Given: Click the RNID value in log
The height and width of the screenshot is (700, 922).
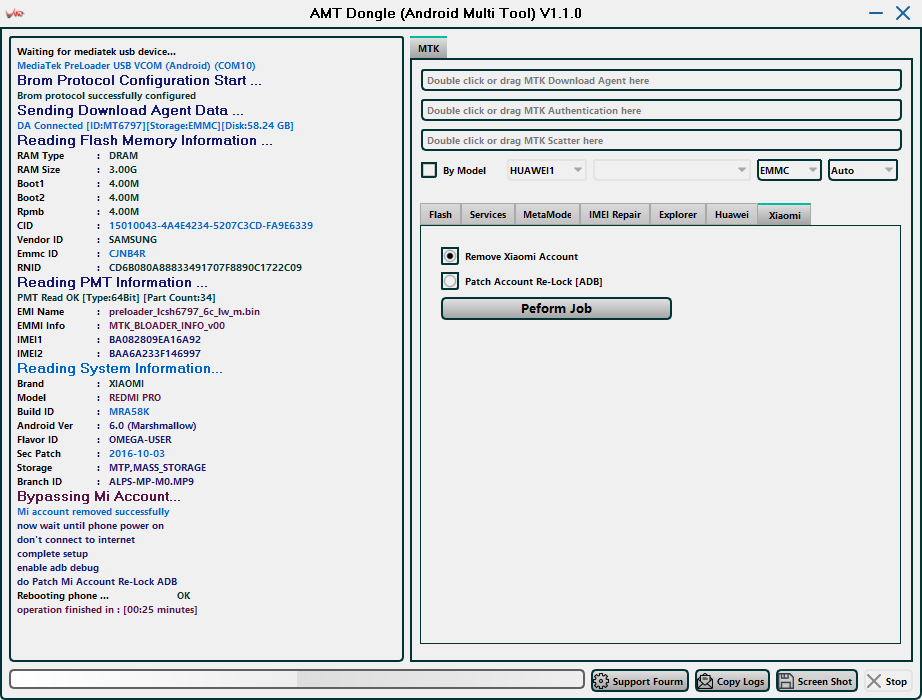Looking at the screenshot, I should click(205, 268).
